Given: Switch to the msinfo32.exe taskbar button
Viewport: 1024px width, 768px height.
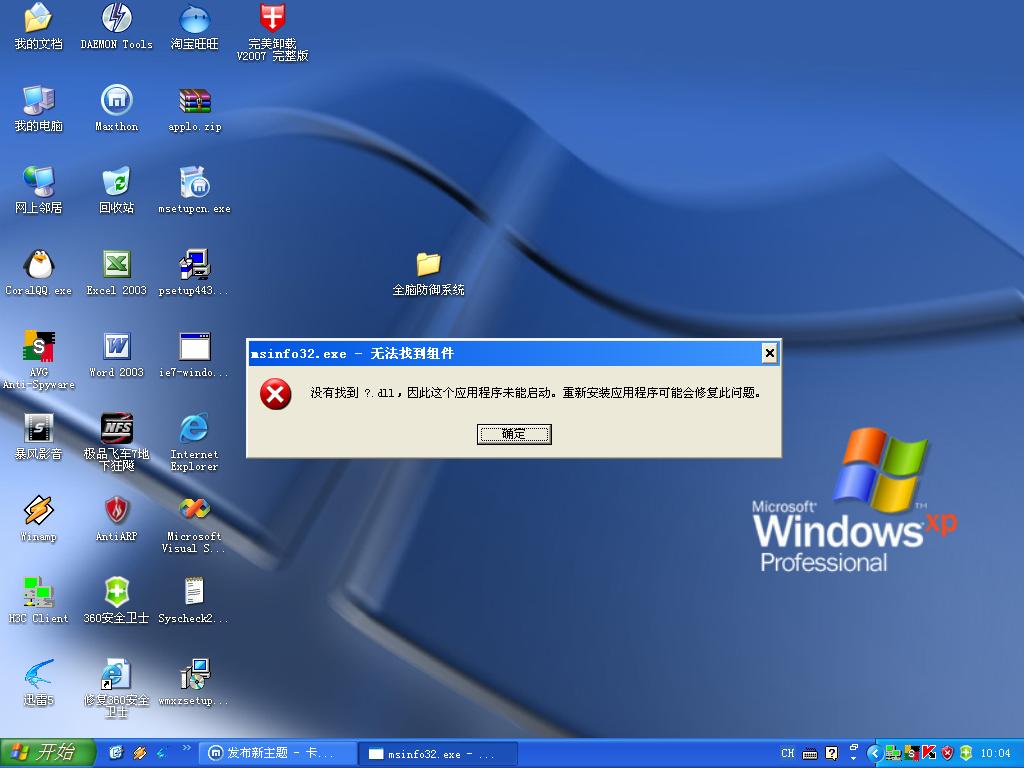Looking at the screenshot, I should coord(438,754).
